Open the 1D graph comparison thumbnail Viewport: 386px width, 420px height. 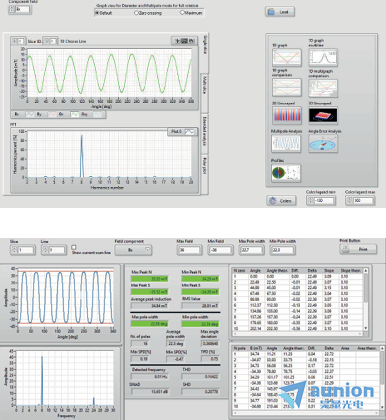(x=287, y=87)
